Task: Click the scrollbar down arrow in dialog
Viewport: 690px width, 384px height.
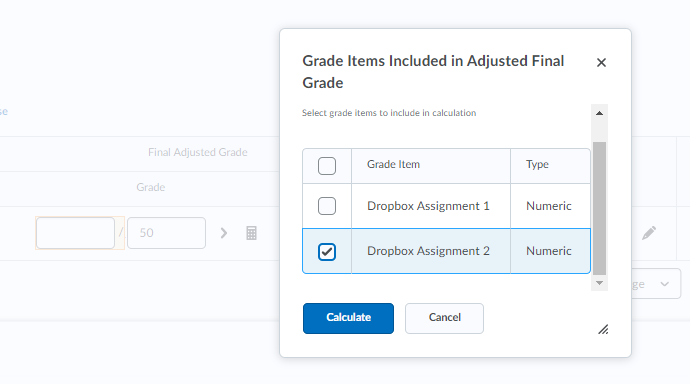Action: tap(599, 283)
